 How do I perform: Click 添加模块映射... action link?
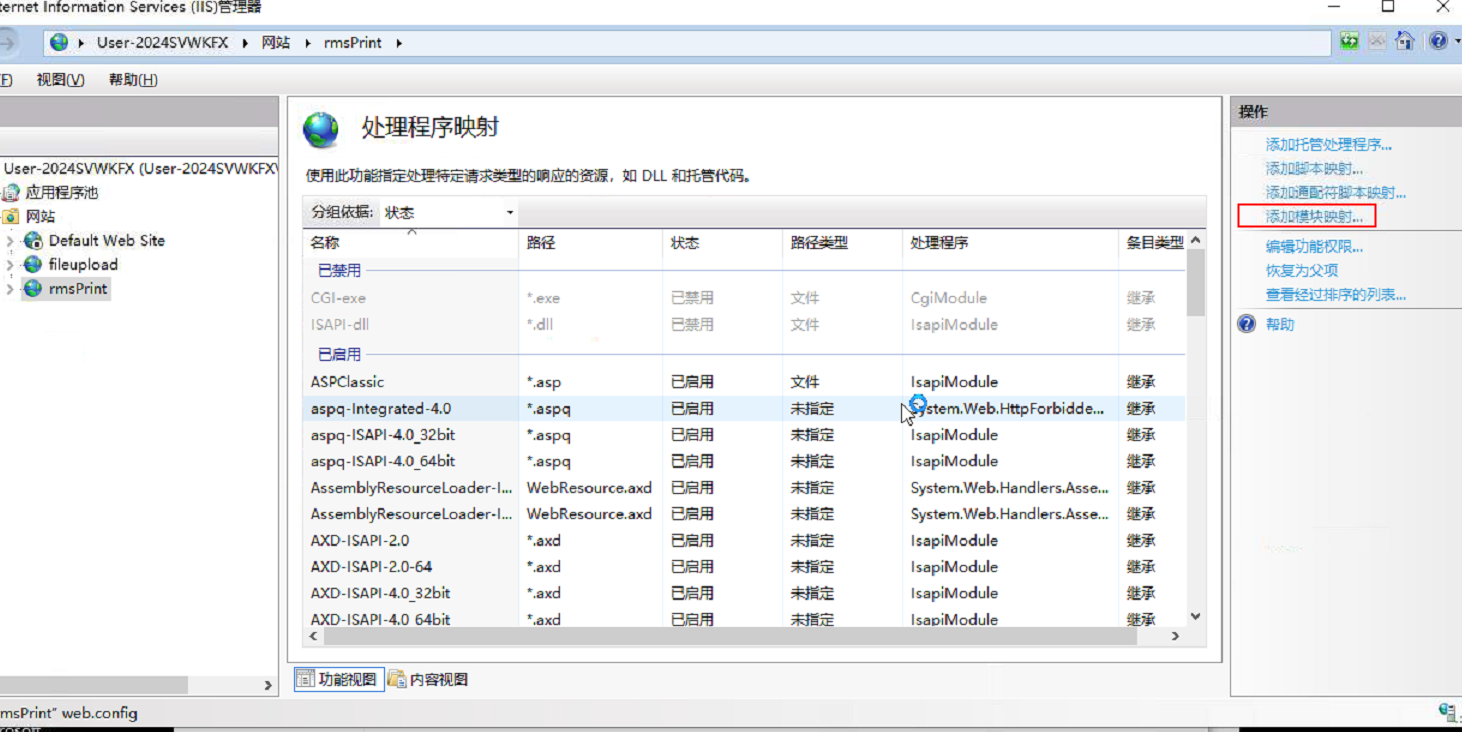point(1314,217)
